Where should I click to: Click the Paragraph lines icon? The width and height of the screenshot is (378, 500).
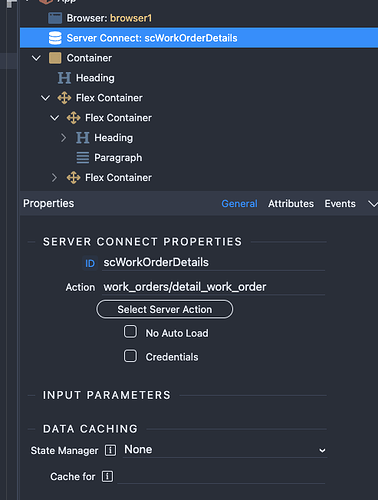point(83,158)
